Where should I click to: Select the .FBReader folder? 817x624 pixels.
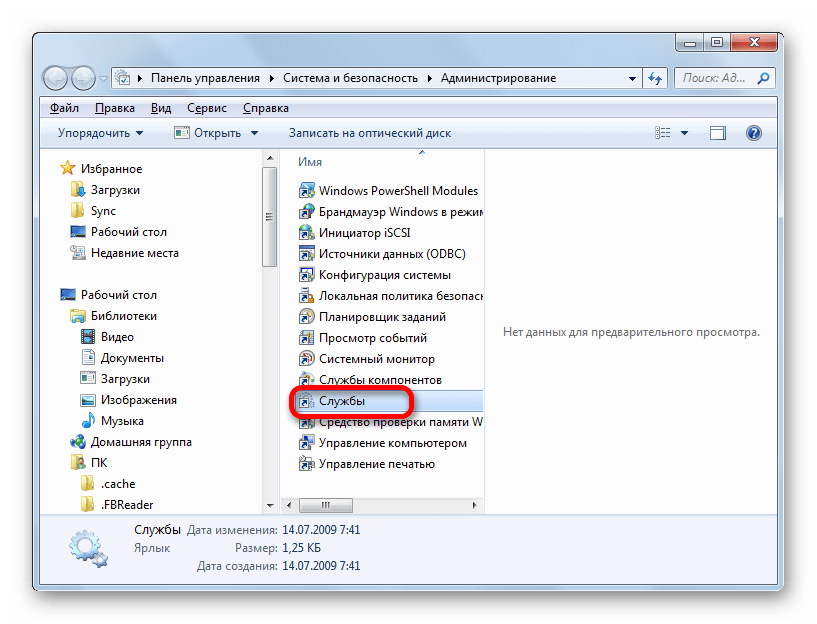[117, 505]
